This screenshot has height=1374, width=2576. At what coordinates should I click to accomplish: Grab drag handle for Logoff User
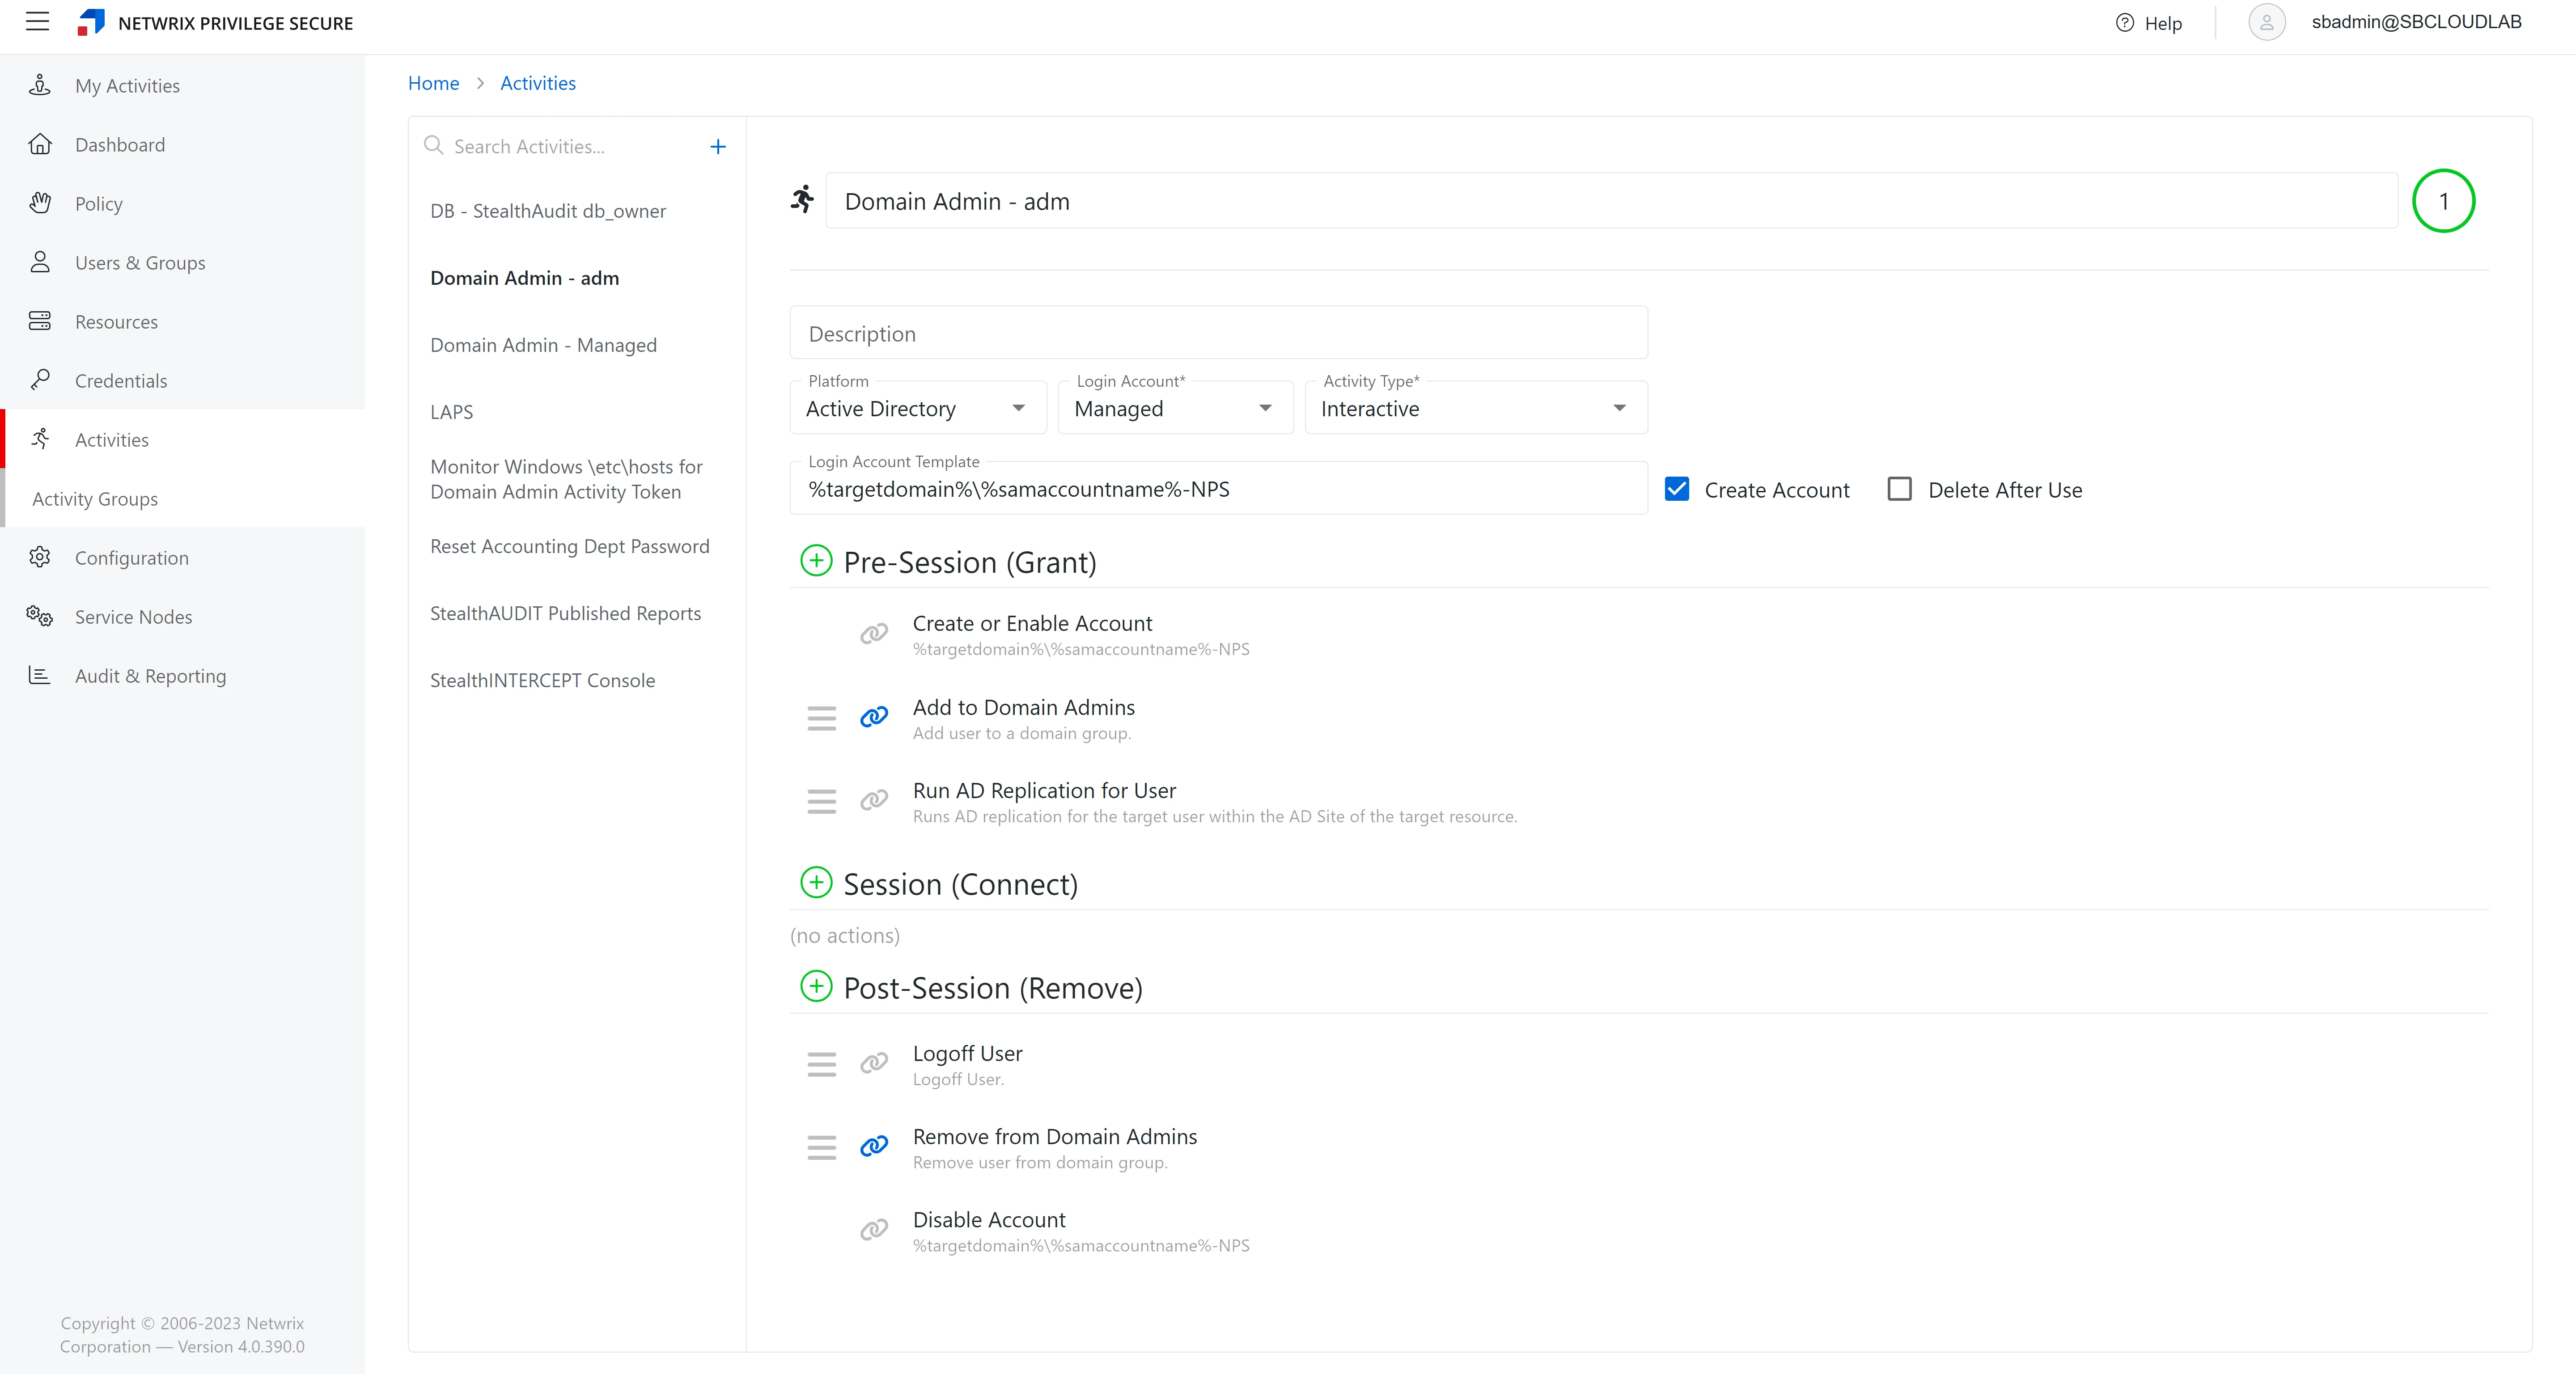coord(822,1064)
